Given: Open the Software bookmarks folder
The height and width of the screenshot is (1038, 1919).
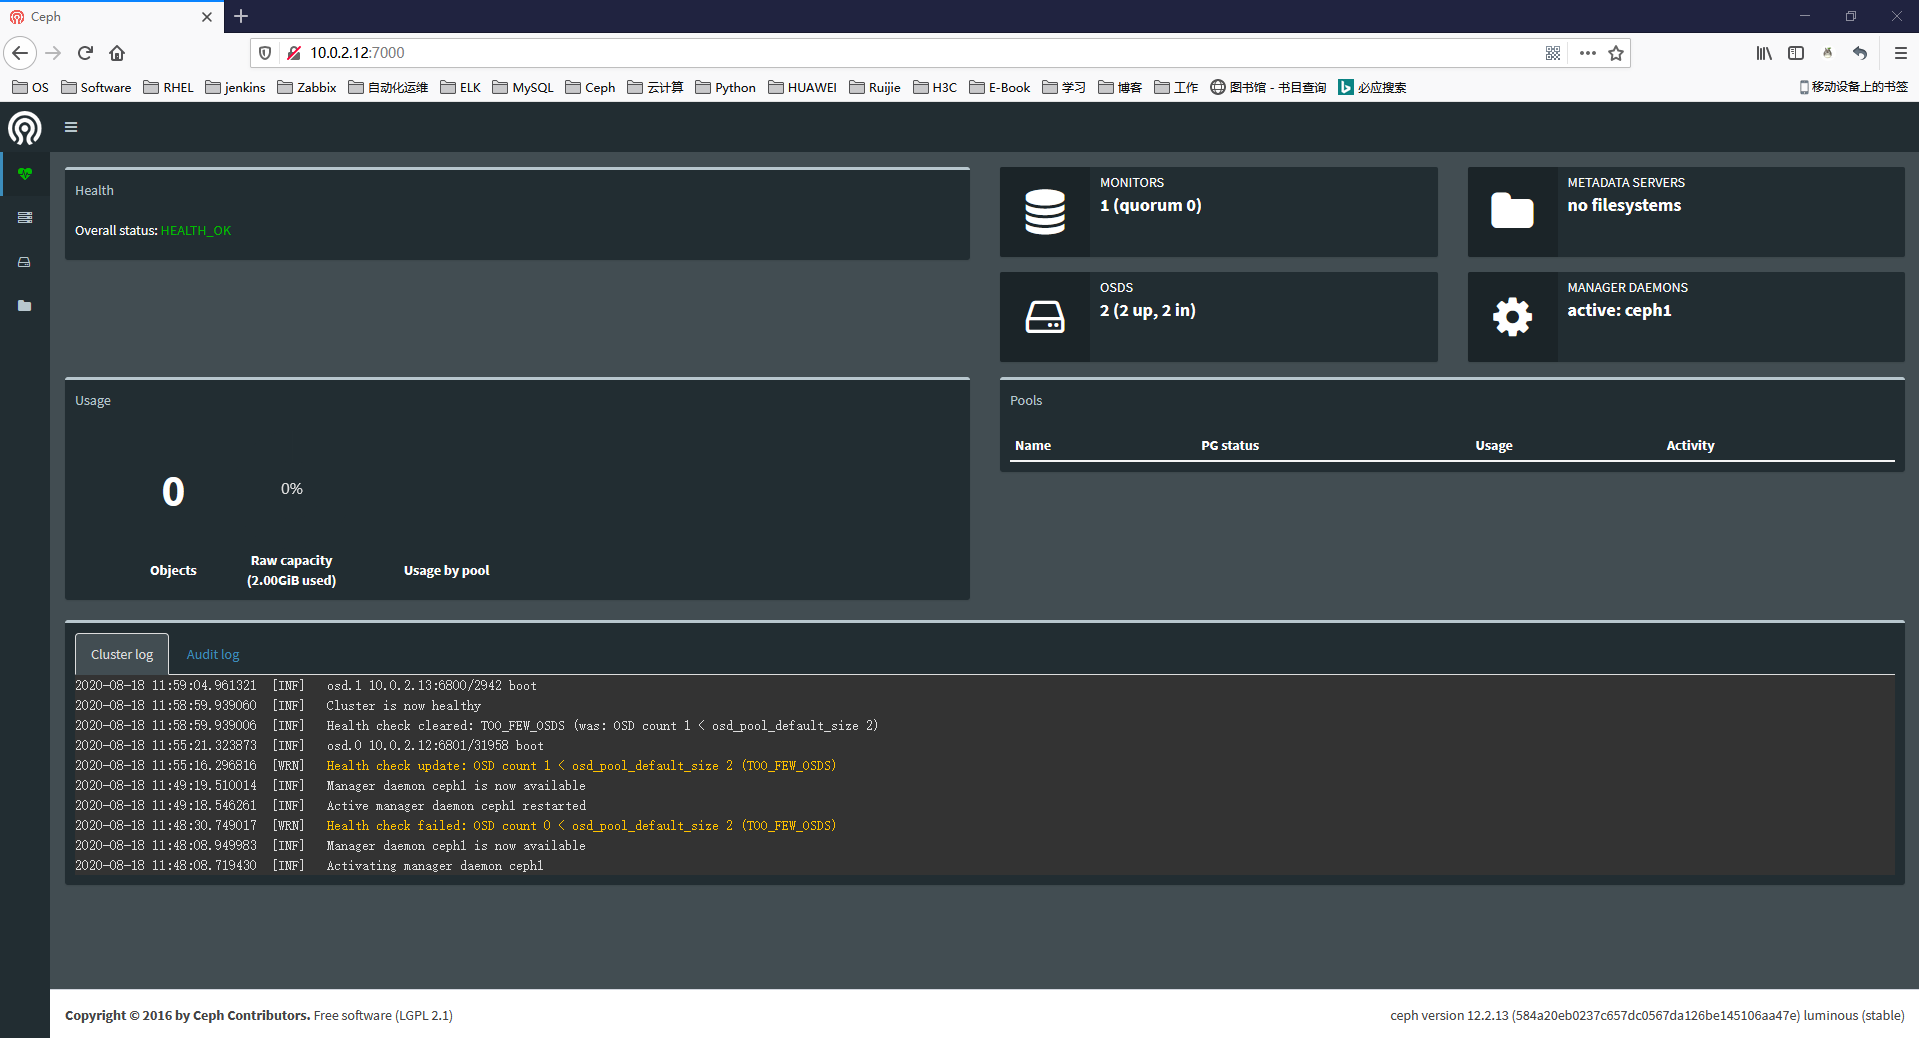Looking at the screenshot, I should [x=96, y=87].
